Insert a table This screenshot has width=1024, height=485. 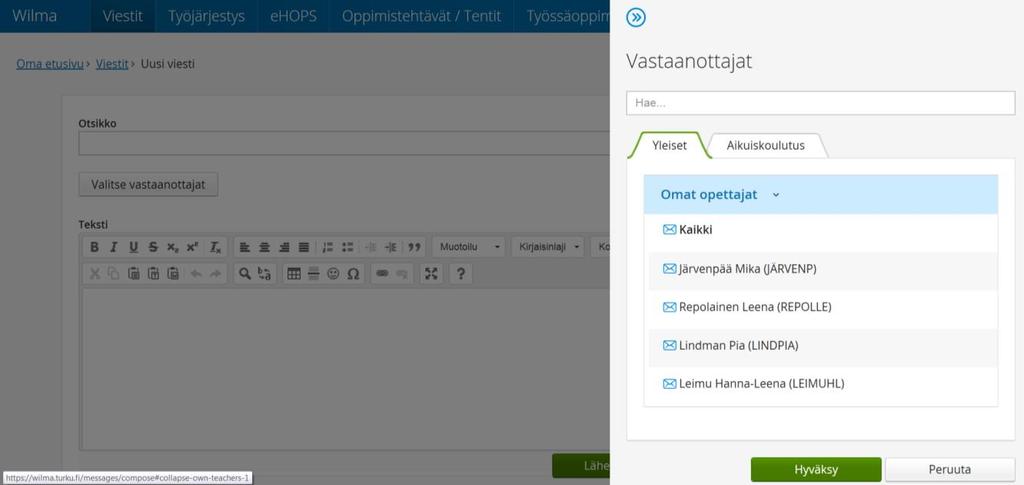coord(294,274)
